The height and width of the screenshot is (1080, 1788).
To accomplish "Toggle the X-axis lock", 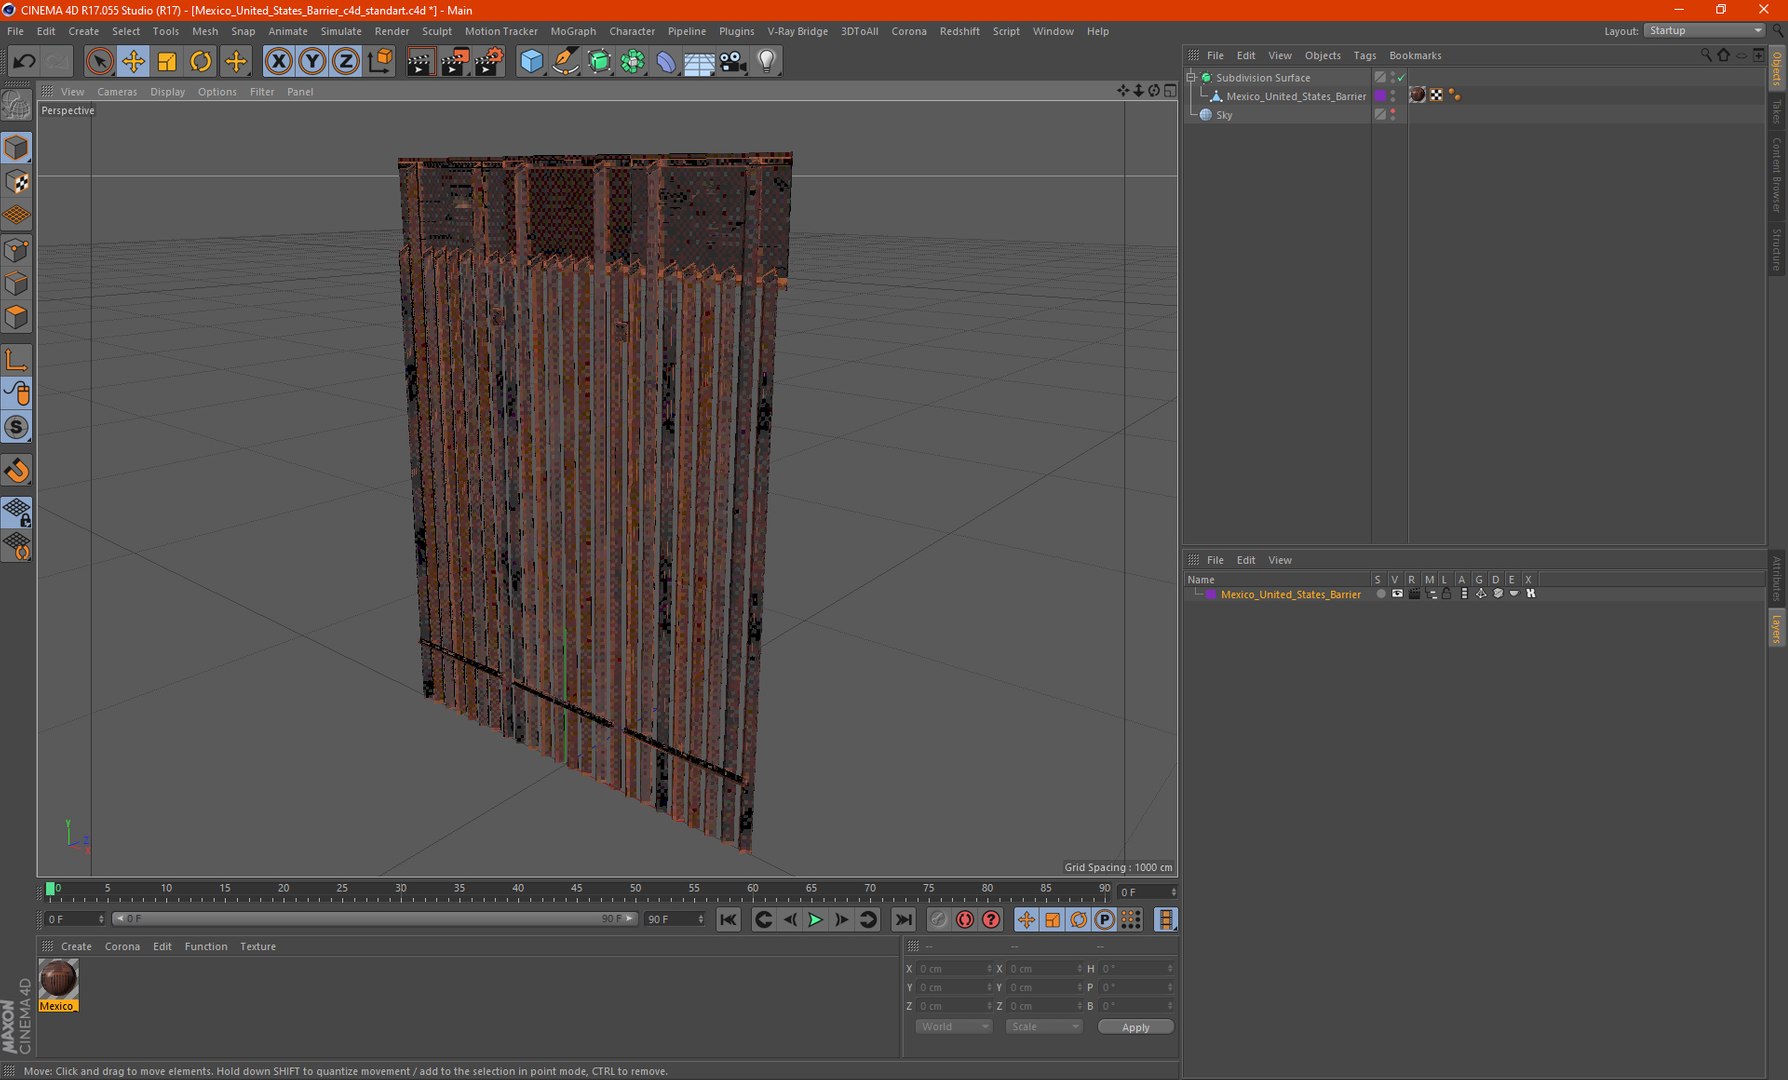I will pos(279,62).
